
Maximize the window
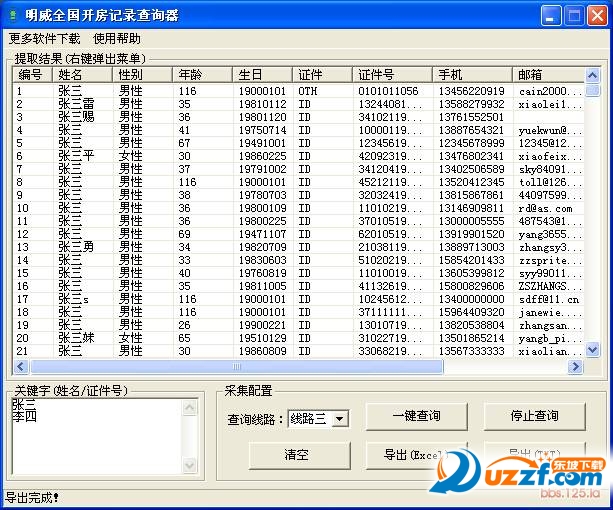click(x=574, y=16)
